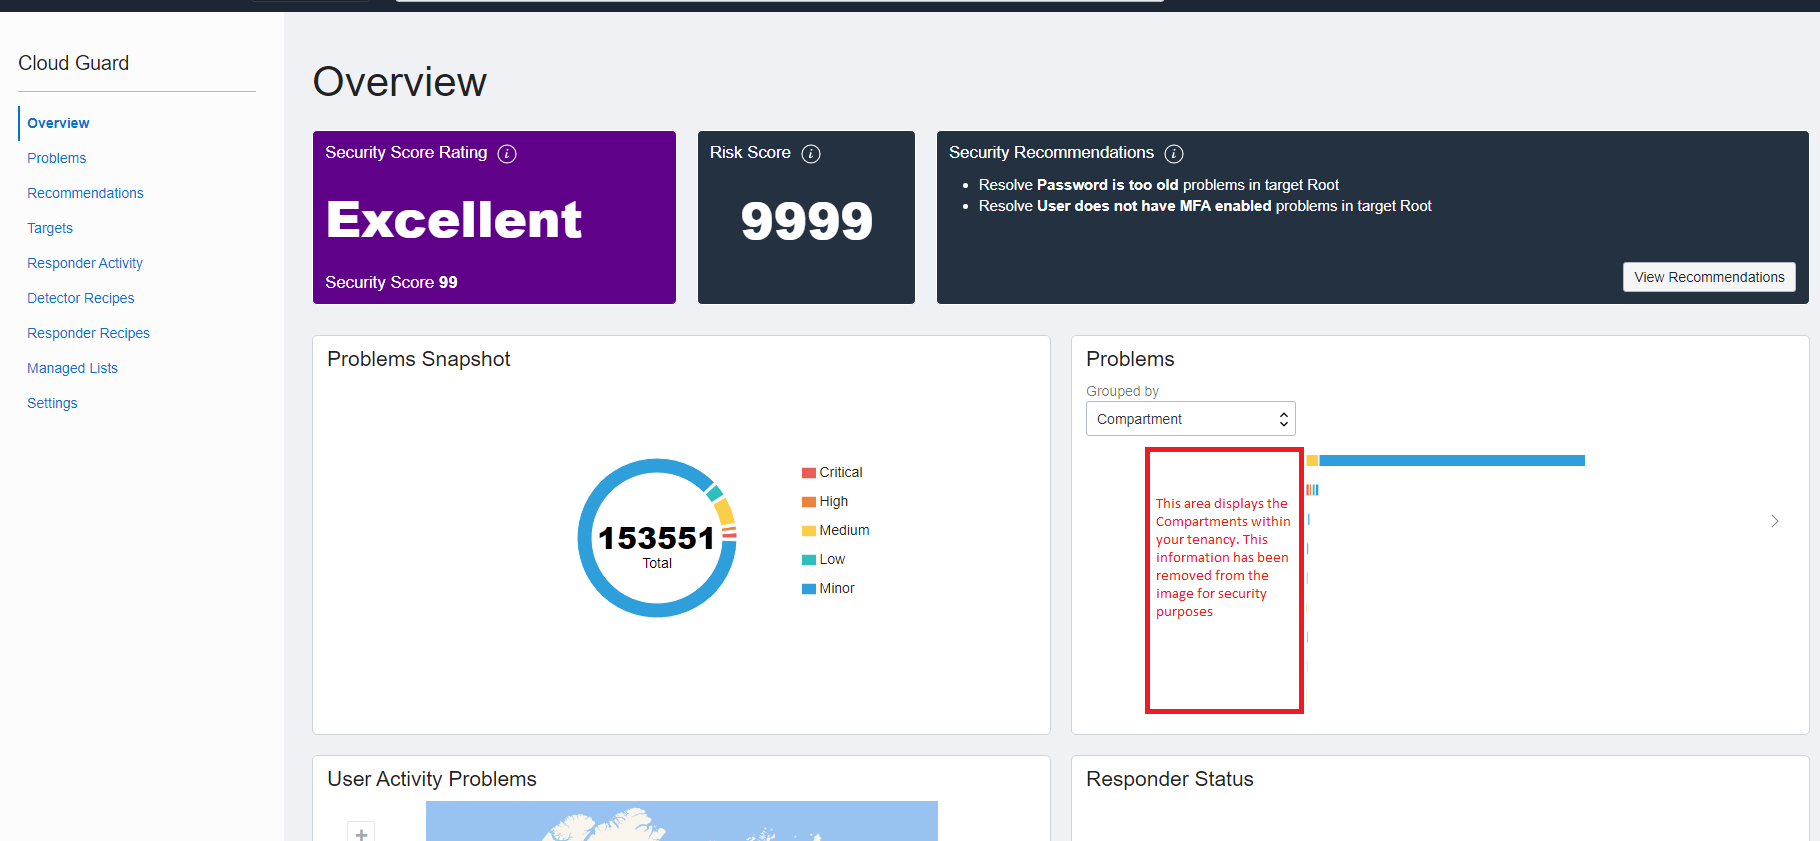Click the High legend orange swatch

[x=809, y=502]
